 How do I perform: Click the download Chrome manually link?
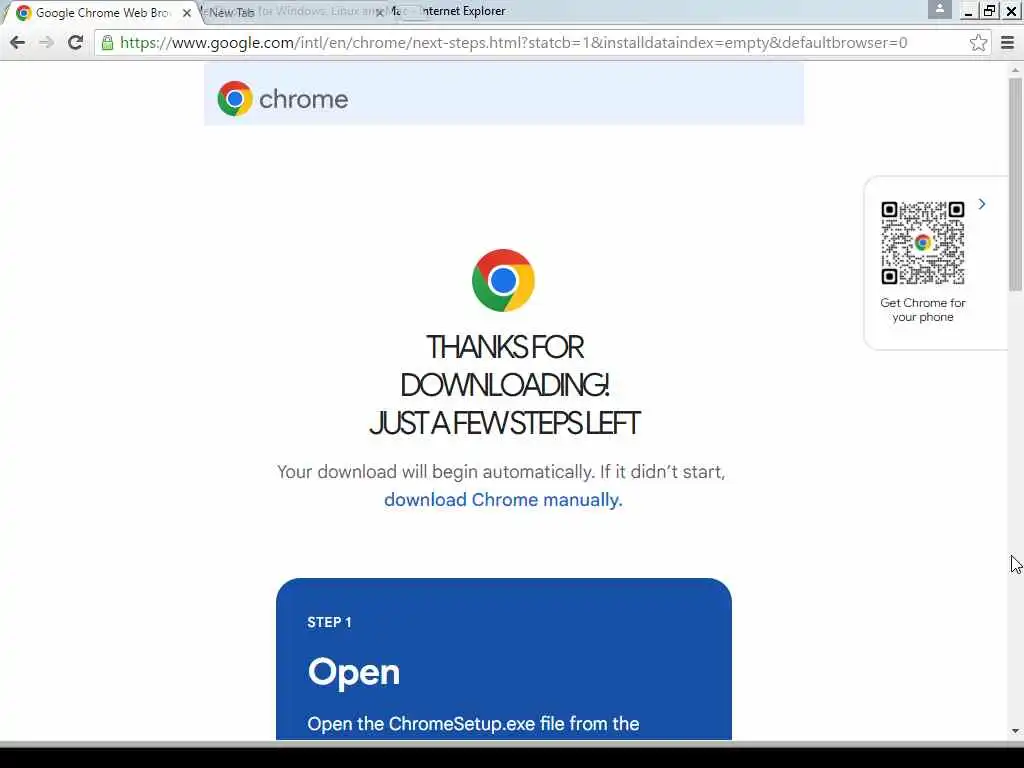(503, 500)
